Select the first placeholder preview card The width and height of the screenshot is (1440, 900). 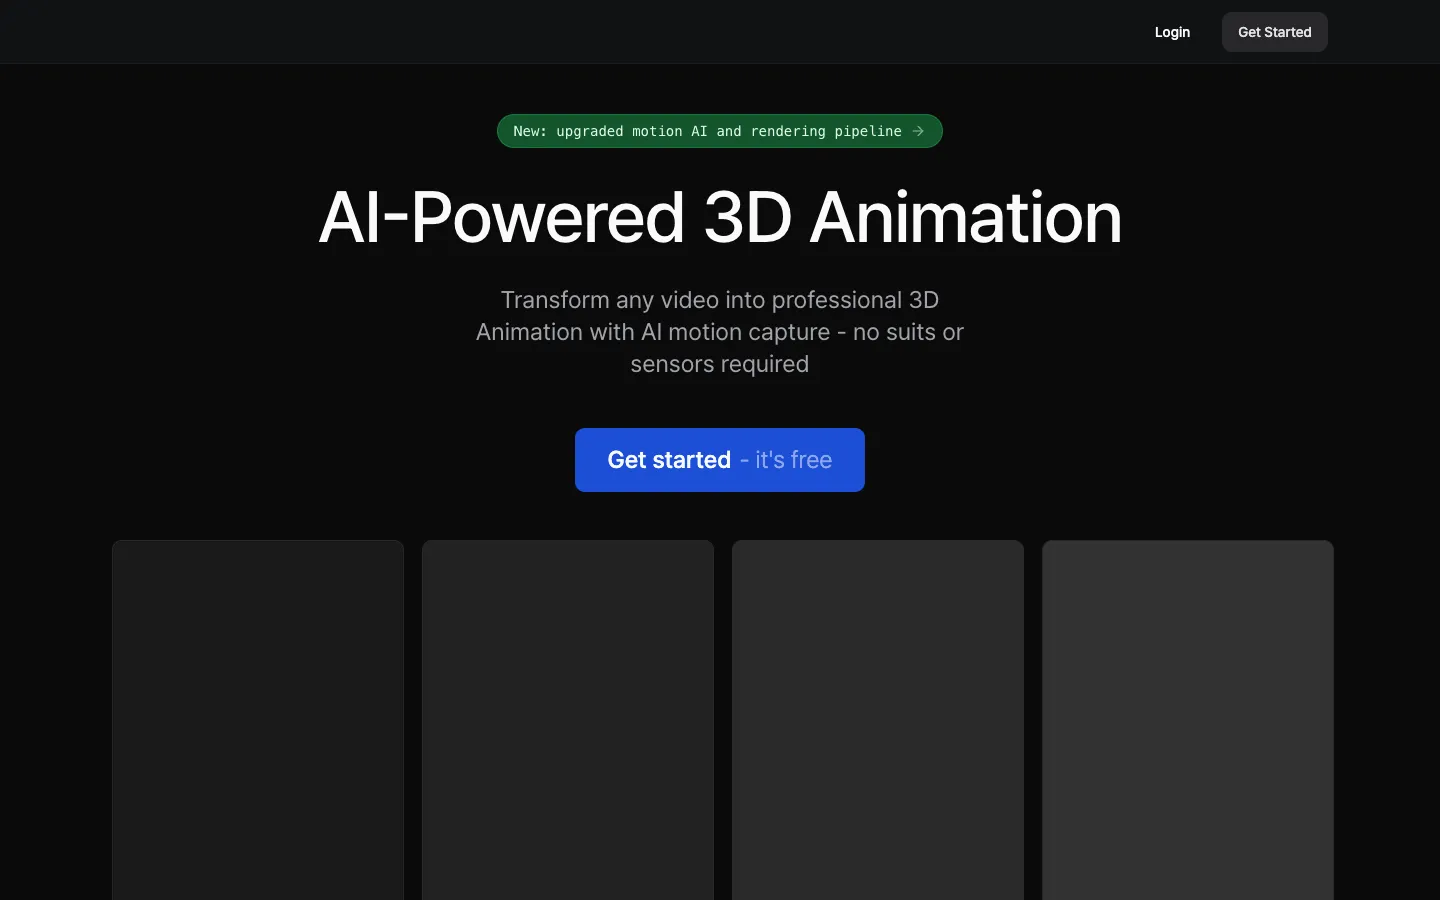[258, 720]
